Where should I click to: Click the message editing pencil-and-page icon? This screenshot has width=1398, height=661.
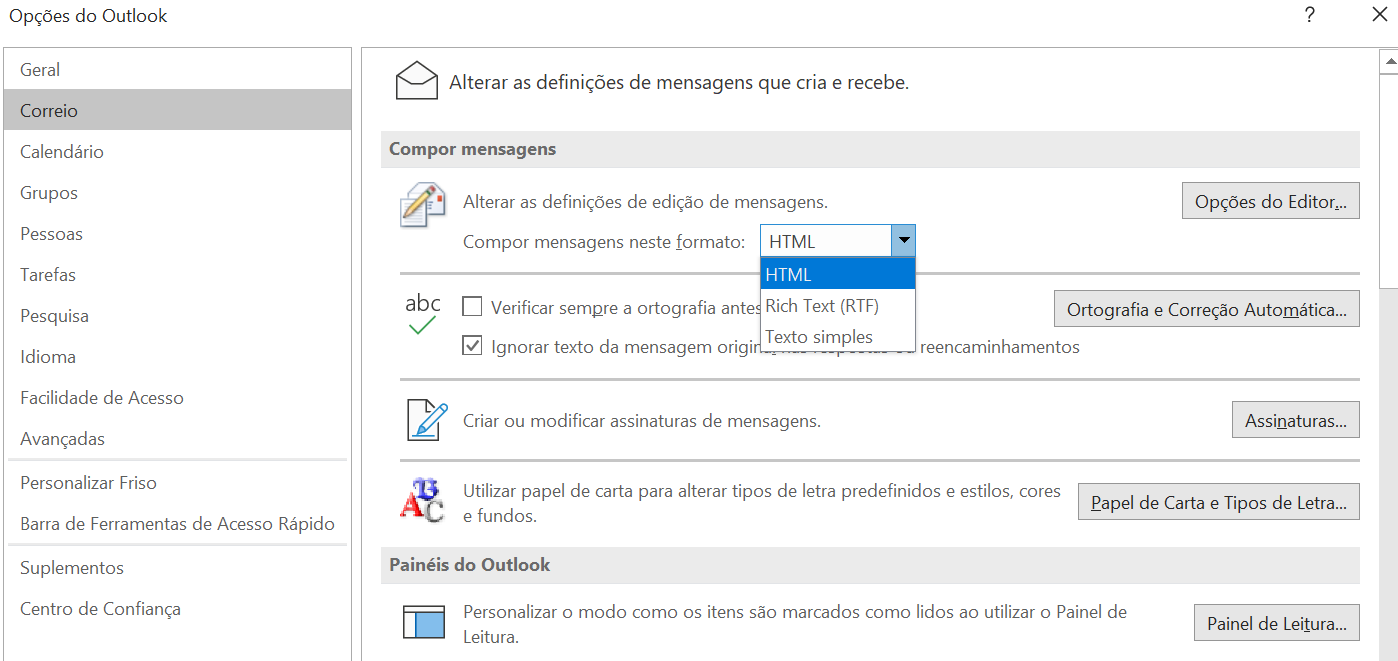tap(423, 205)
